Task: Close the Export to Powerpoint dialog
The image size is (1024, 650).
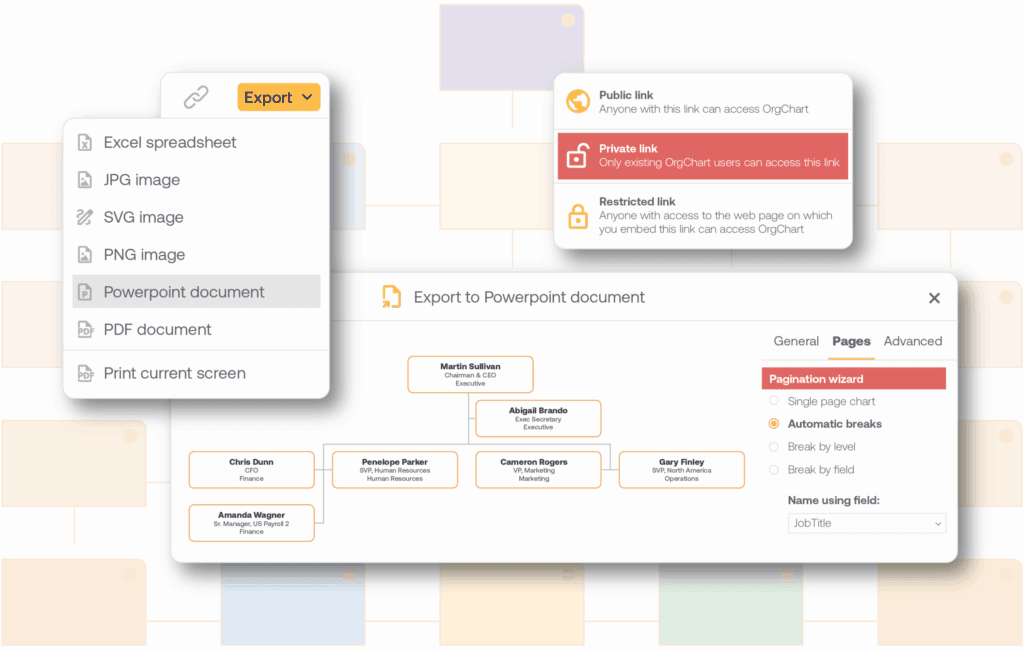Action: pyautogui.click(x=934, y=298)
